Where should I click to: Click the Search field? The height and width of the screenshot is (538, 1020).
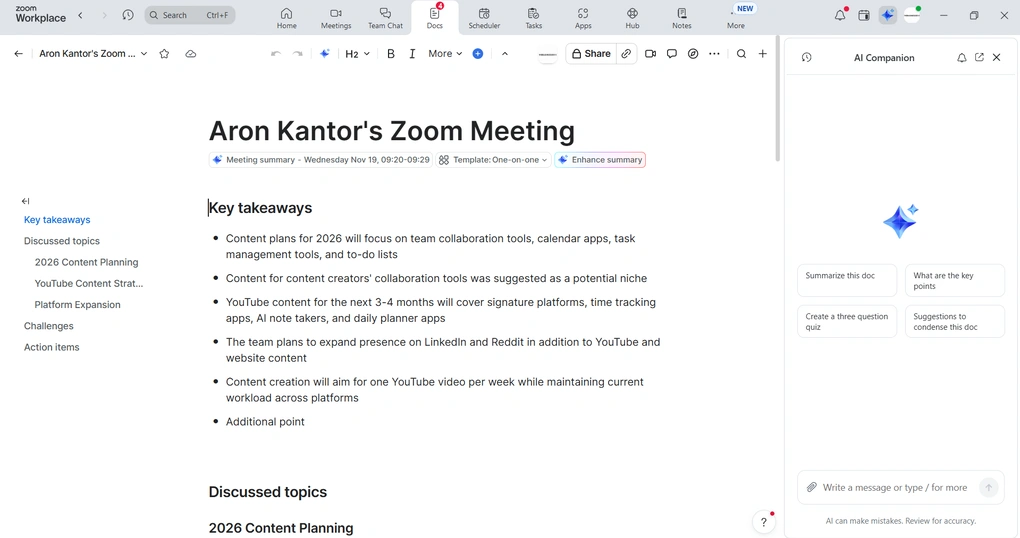click(190, 15)
